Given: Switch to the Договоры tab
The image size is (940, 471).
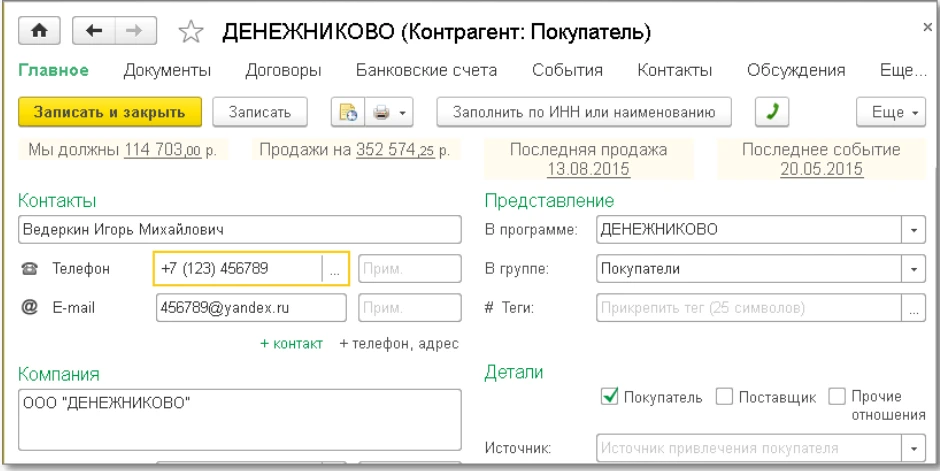Looking at the screenshot, I should pyautogui.click(x=283, y=70).
